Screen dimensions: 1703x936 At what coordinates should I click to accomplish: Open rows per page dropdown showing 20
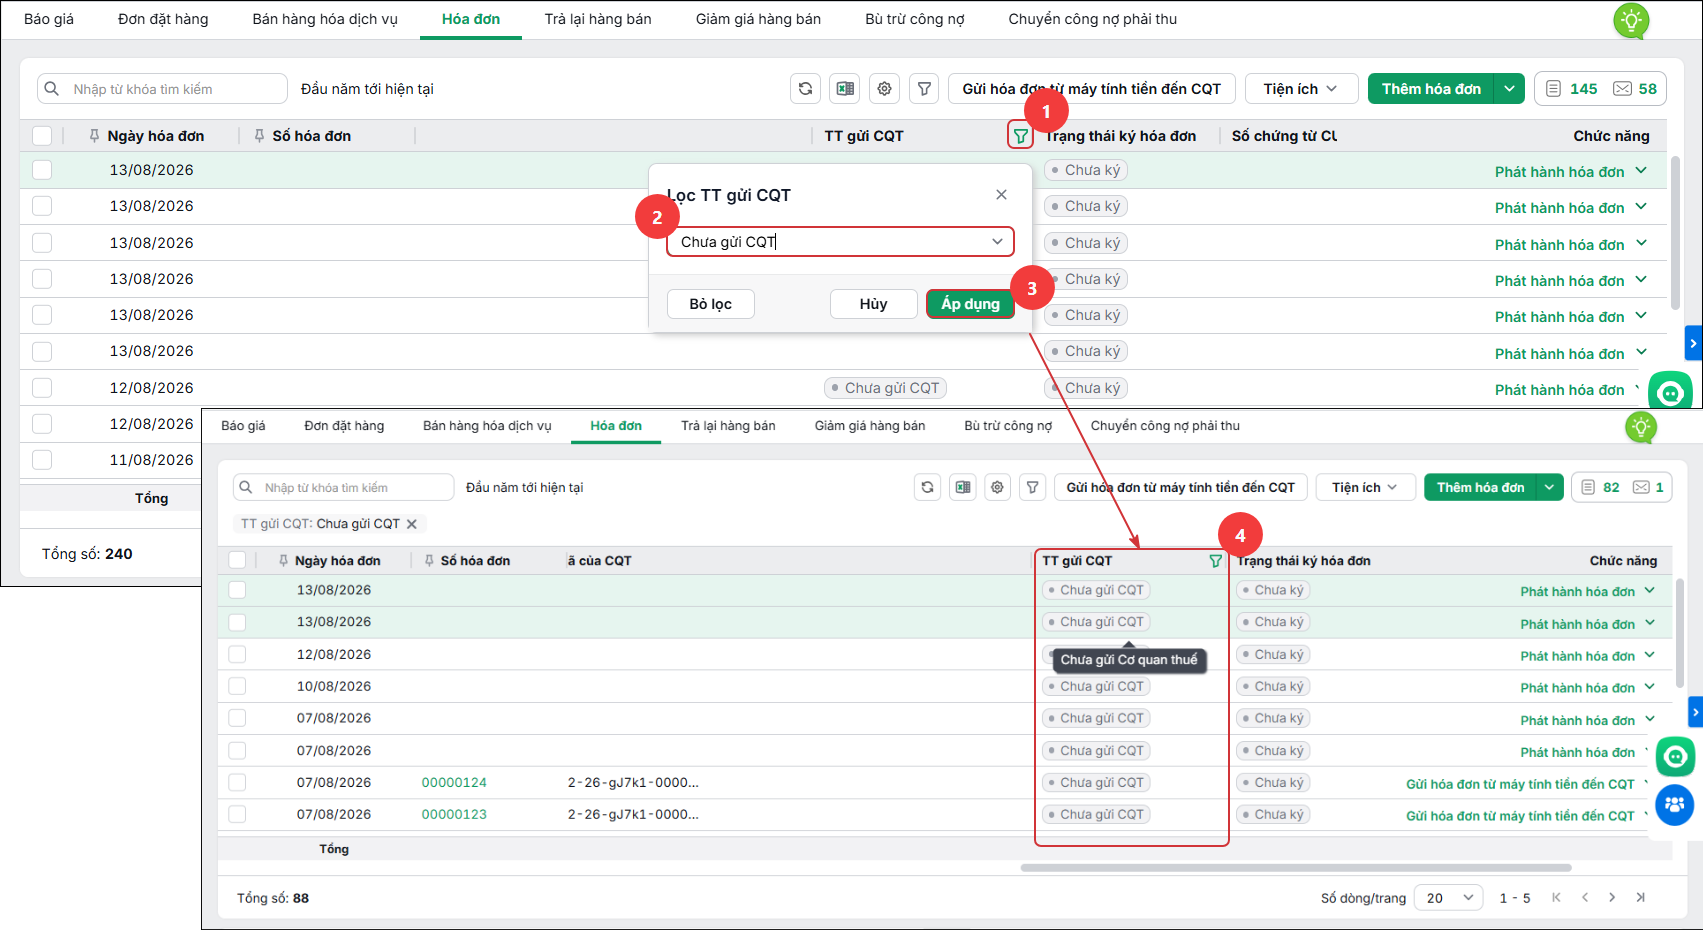[1450, 897]
